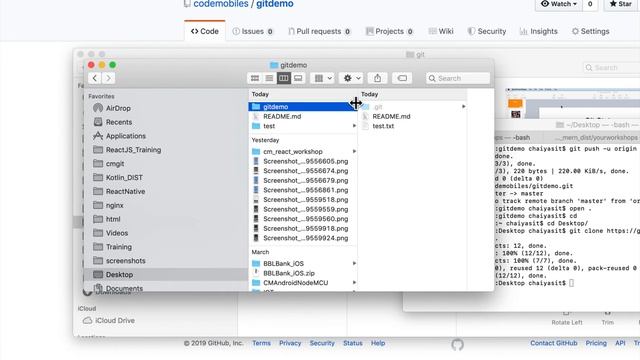
Task: Click the Edit Tags toolbar button
Action: pyautogui.click(x=402, y=78)
